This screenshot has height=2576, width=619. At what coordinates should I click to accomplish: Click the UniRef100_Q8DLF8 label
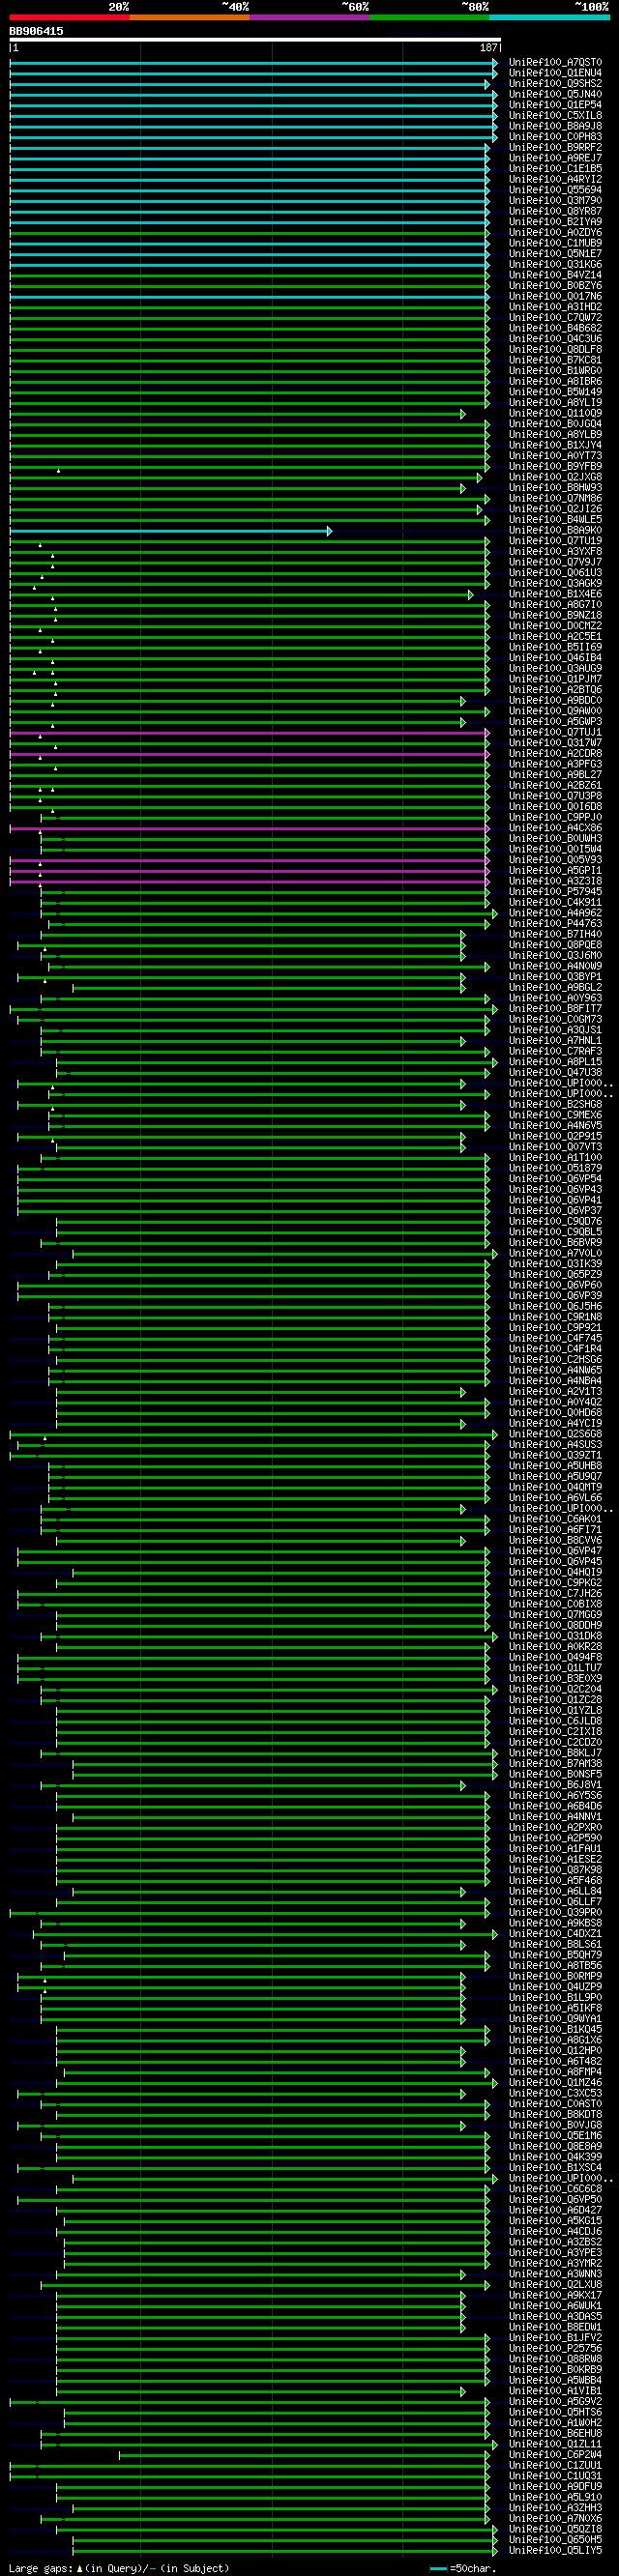[x=555, y=350]
